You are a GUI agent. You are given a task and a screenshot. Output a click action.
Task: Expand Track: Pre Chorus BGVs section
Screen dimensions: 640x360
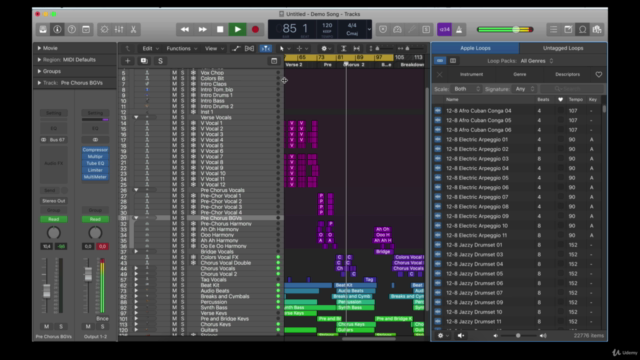pyautogui.click(x=39, y=83)
